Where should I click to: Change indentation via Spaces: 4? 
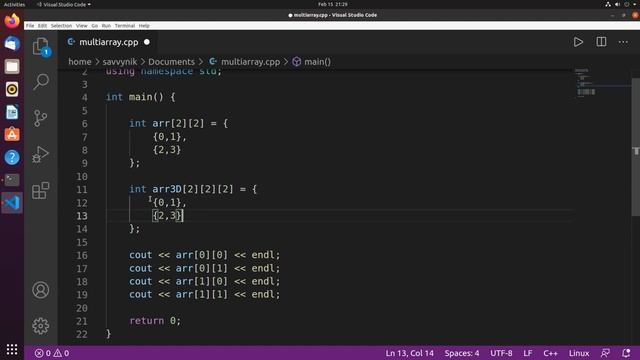[x=462, y=353]
